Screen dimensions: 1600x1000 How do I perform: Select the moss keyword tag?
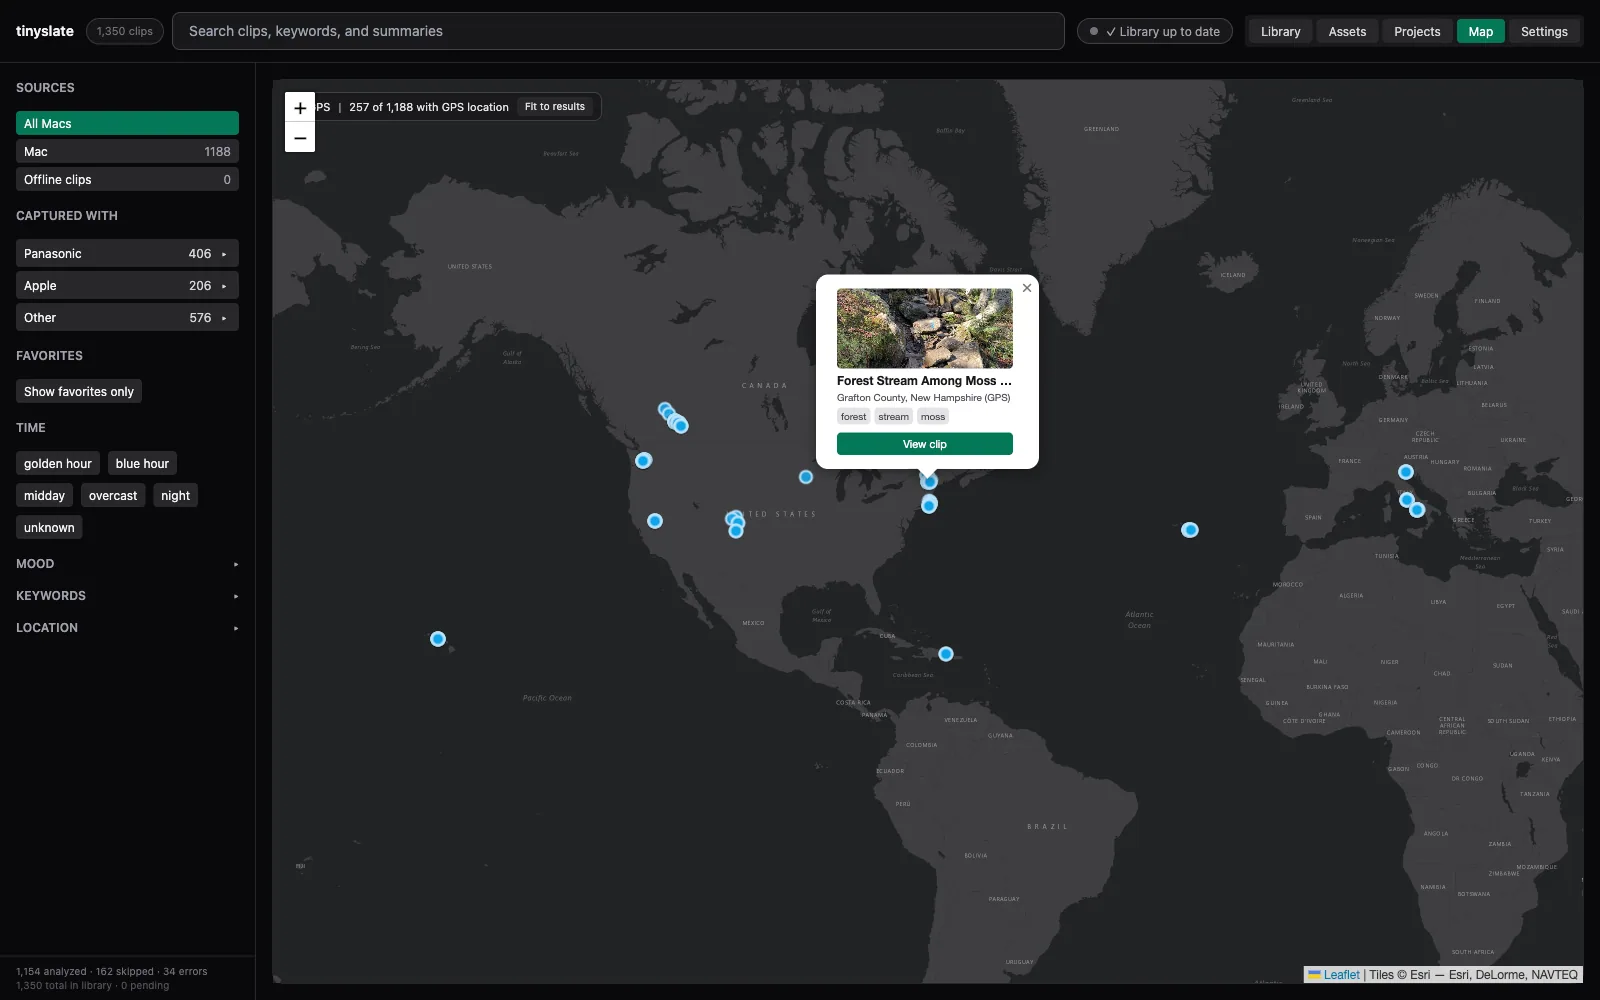coord(933,417)
